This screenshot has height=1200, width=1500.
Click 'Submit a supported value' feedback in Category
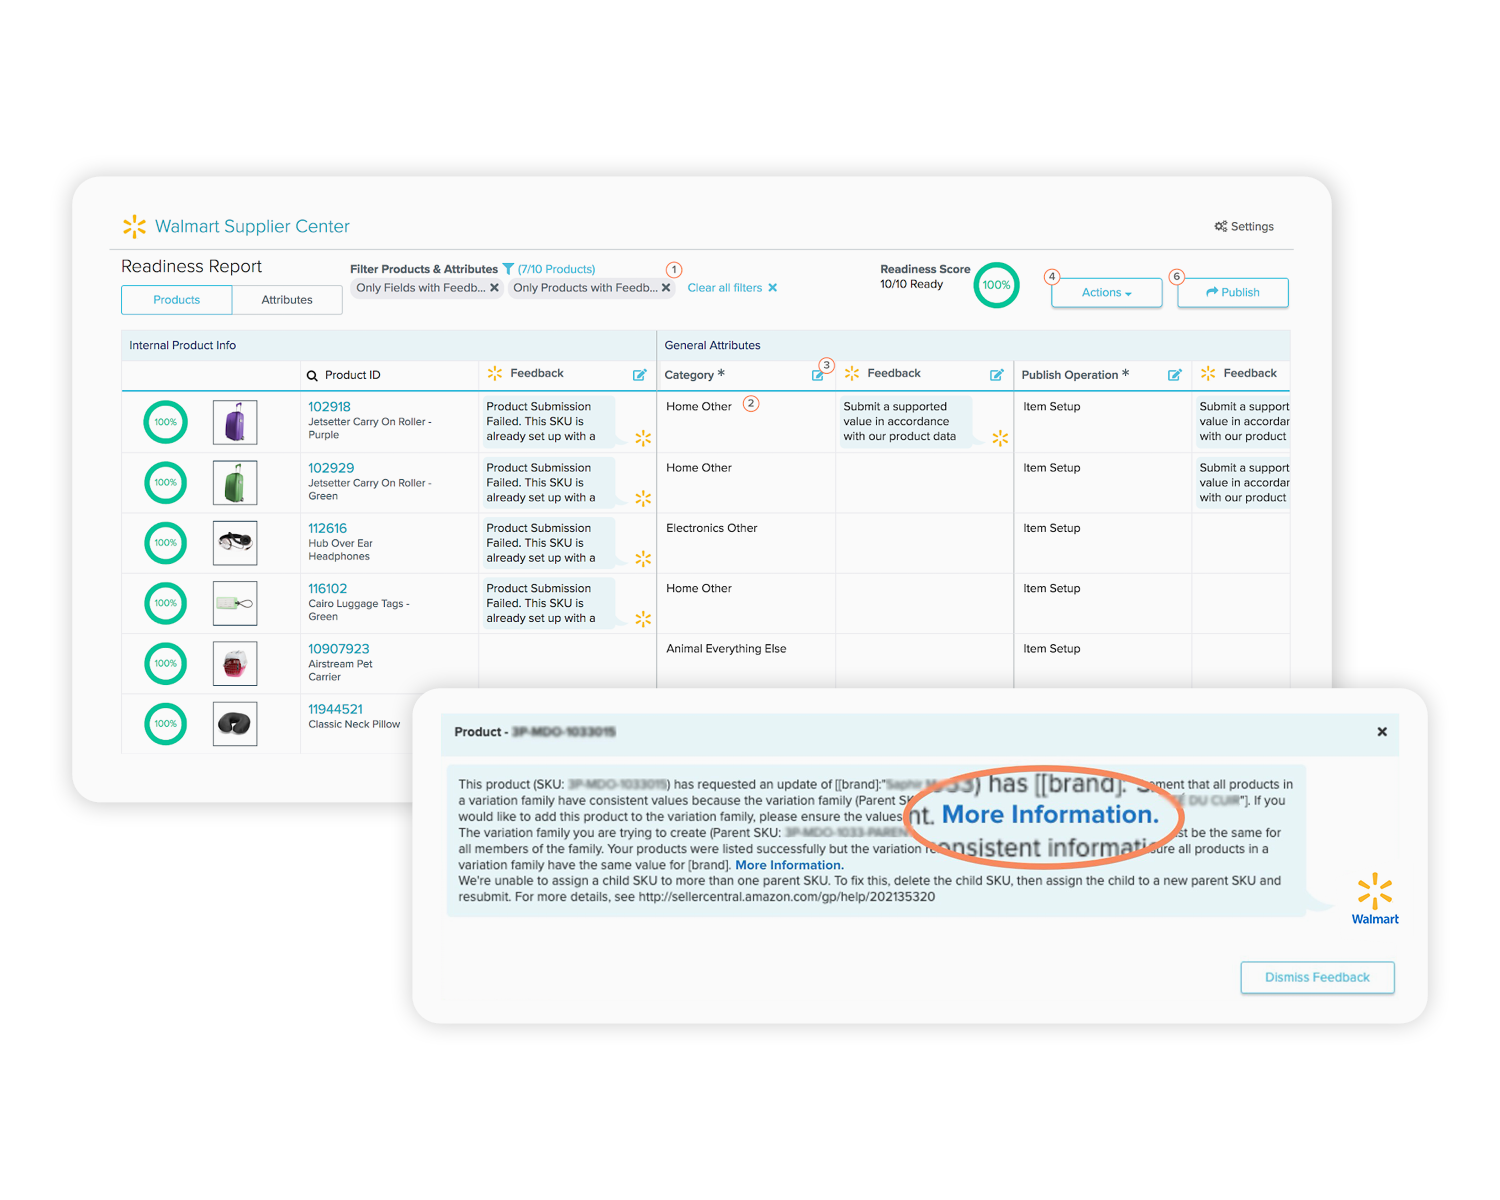(904, 422)
